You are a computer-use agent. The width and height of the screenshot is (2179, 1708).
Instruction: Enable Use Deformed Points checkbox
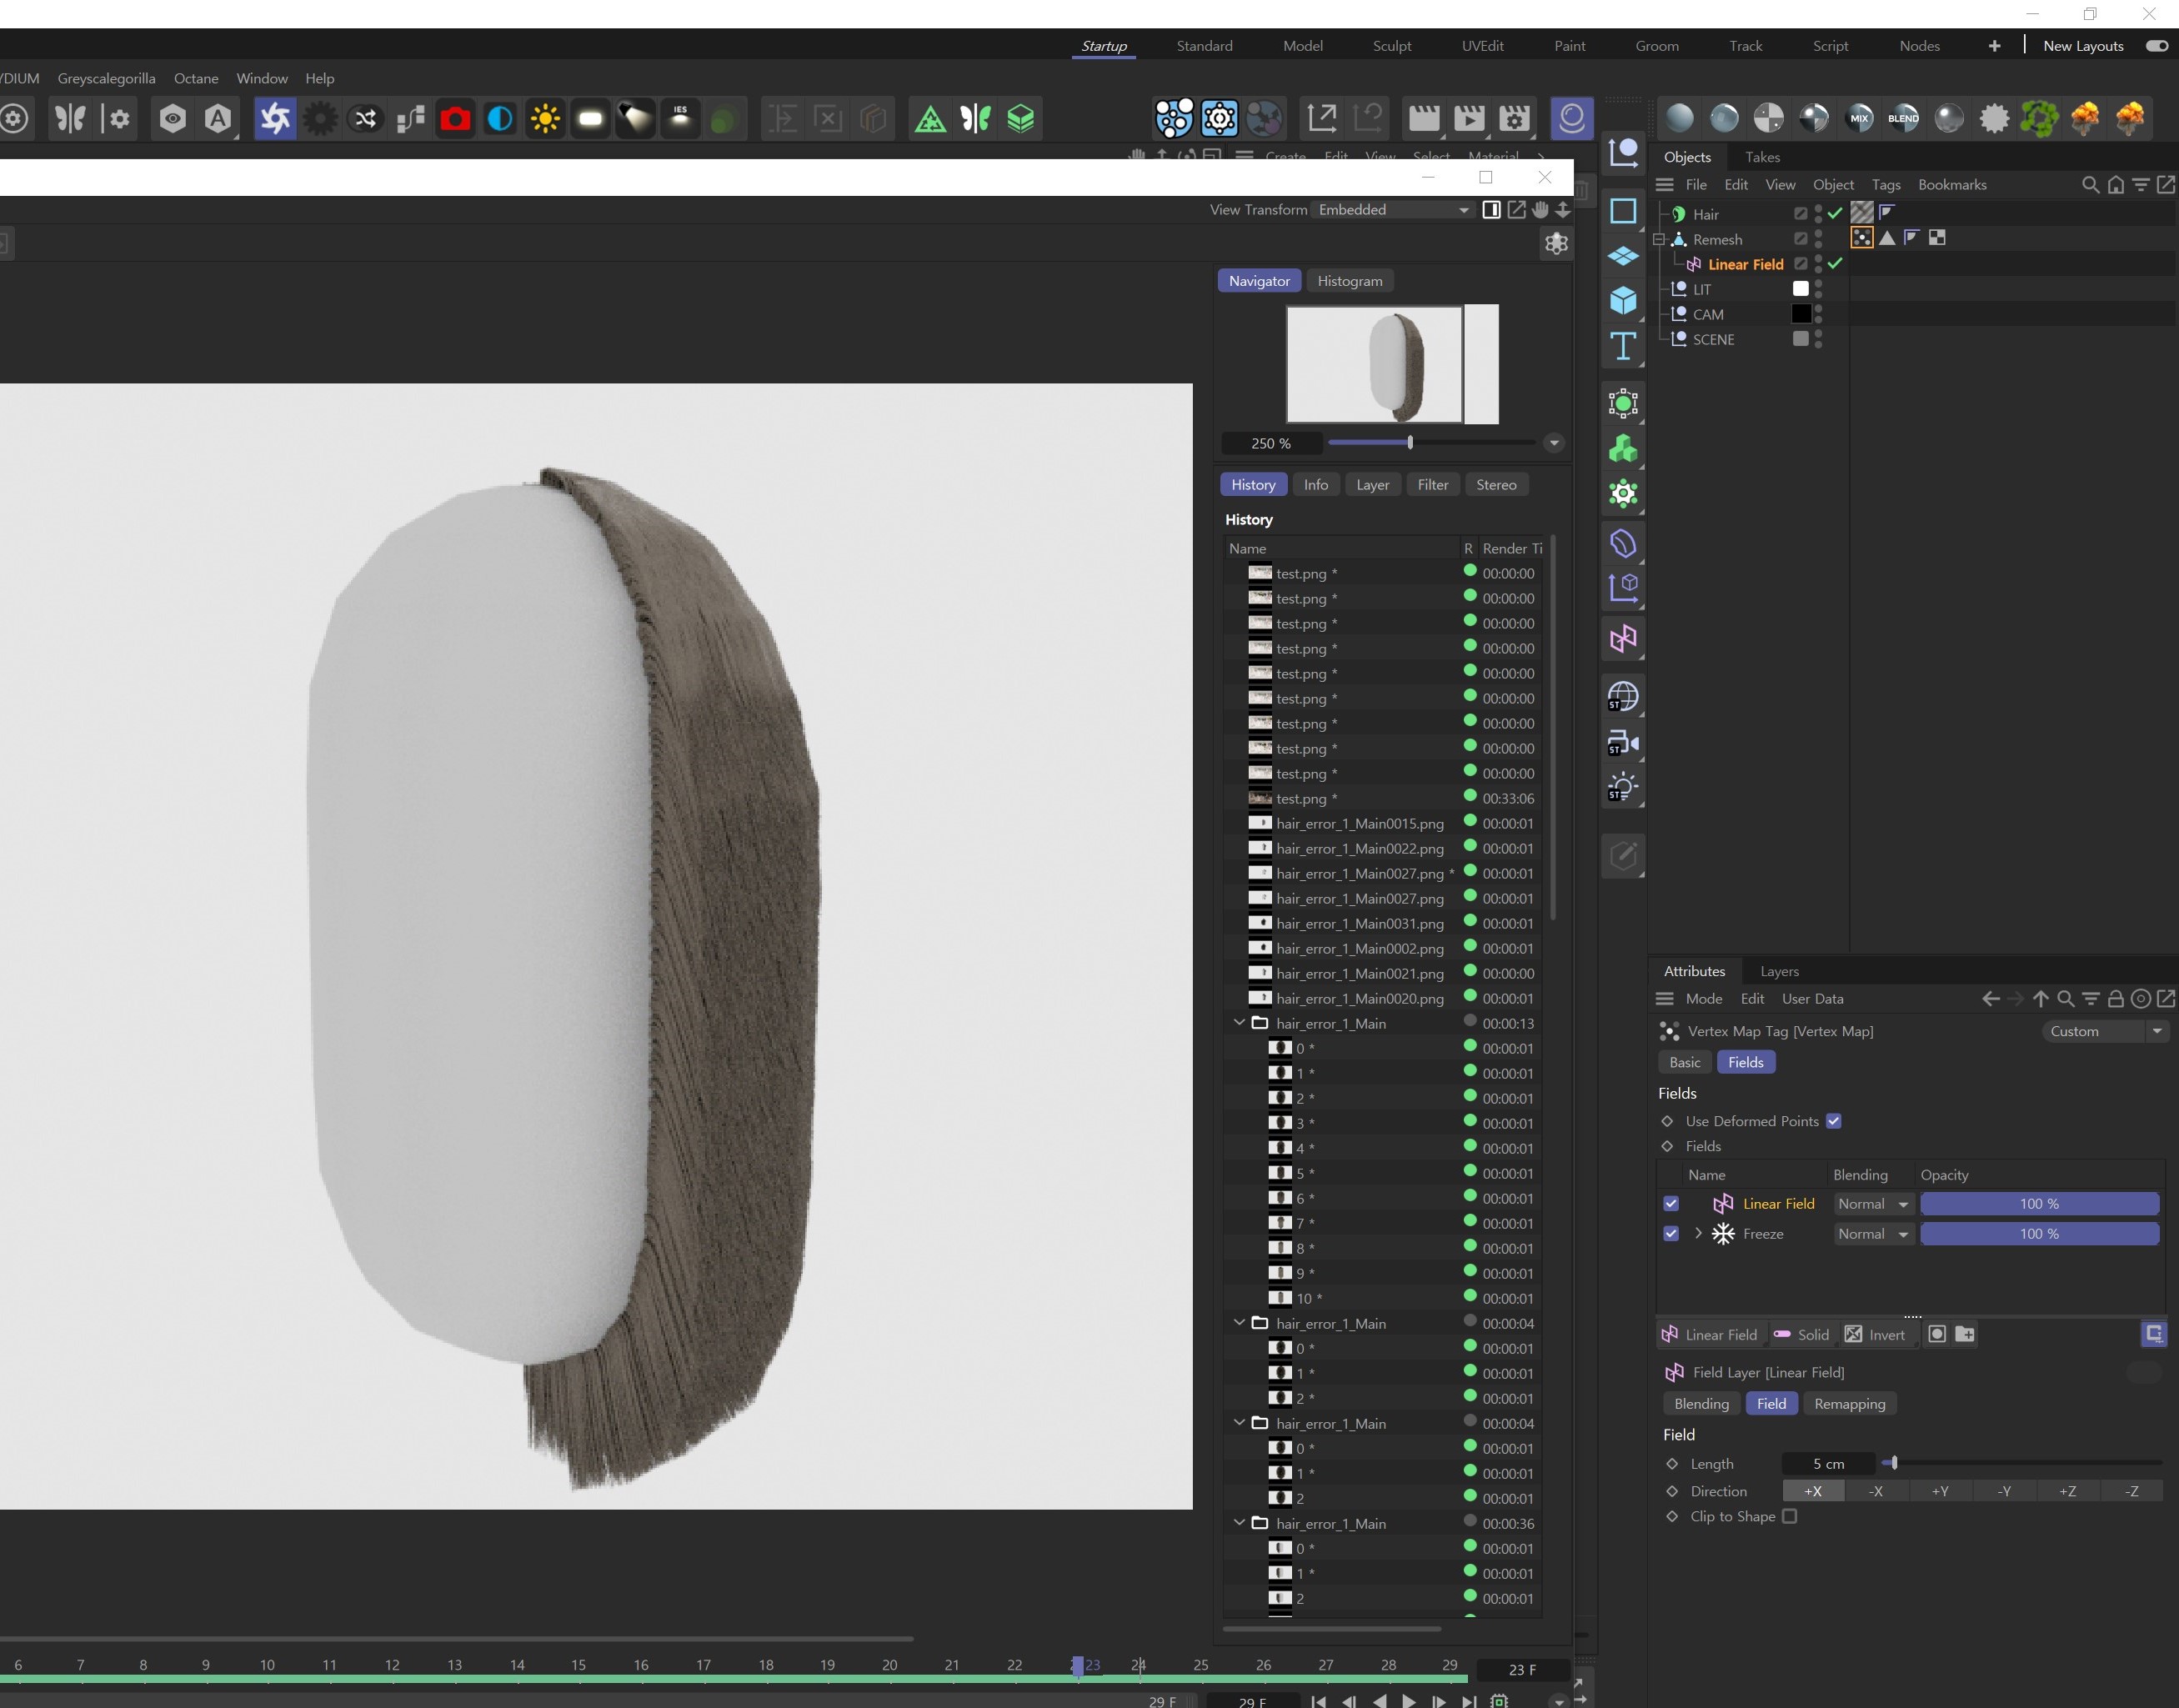(x=1832, y=1121)
